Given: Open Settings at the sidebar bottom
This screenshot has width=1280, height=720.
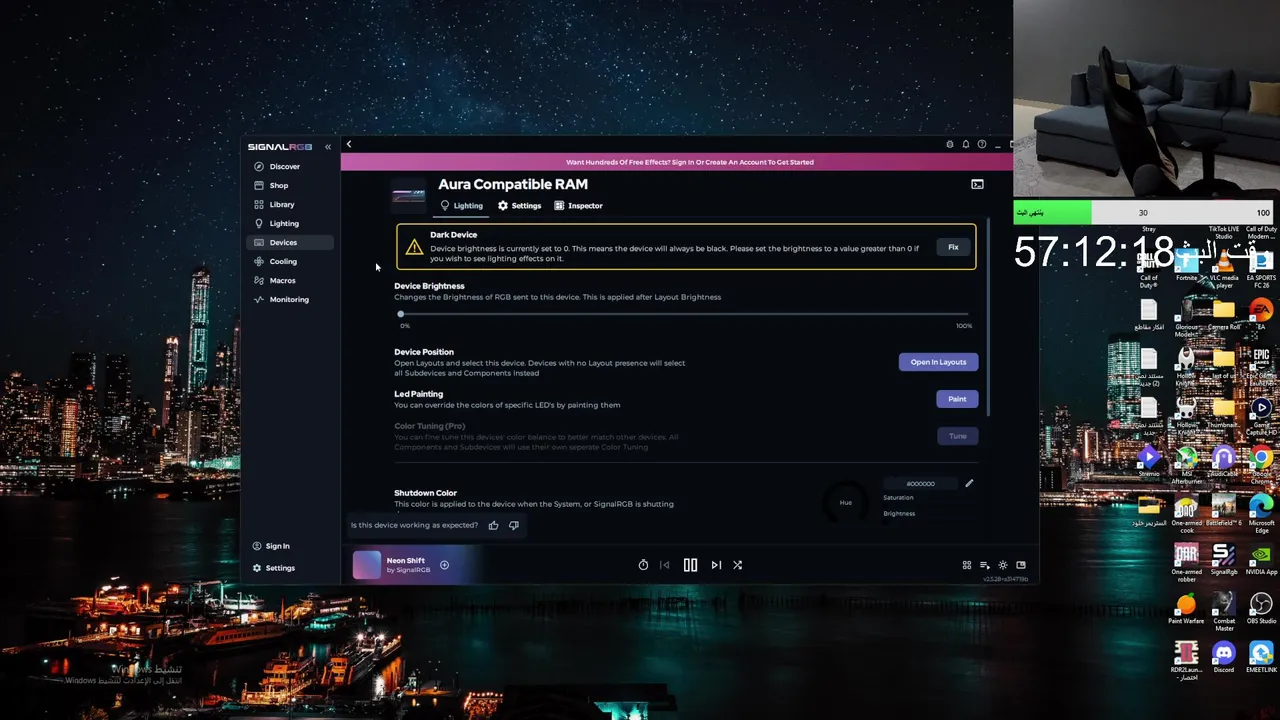Looking at the screenshot, I should pyautogui.click(x=274, y=568).
